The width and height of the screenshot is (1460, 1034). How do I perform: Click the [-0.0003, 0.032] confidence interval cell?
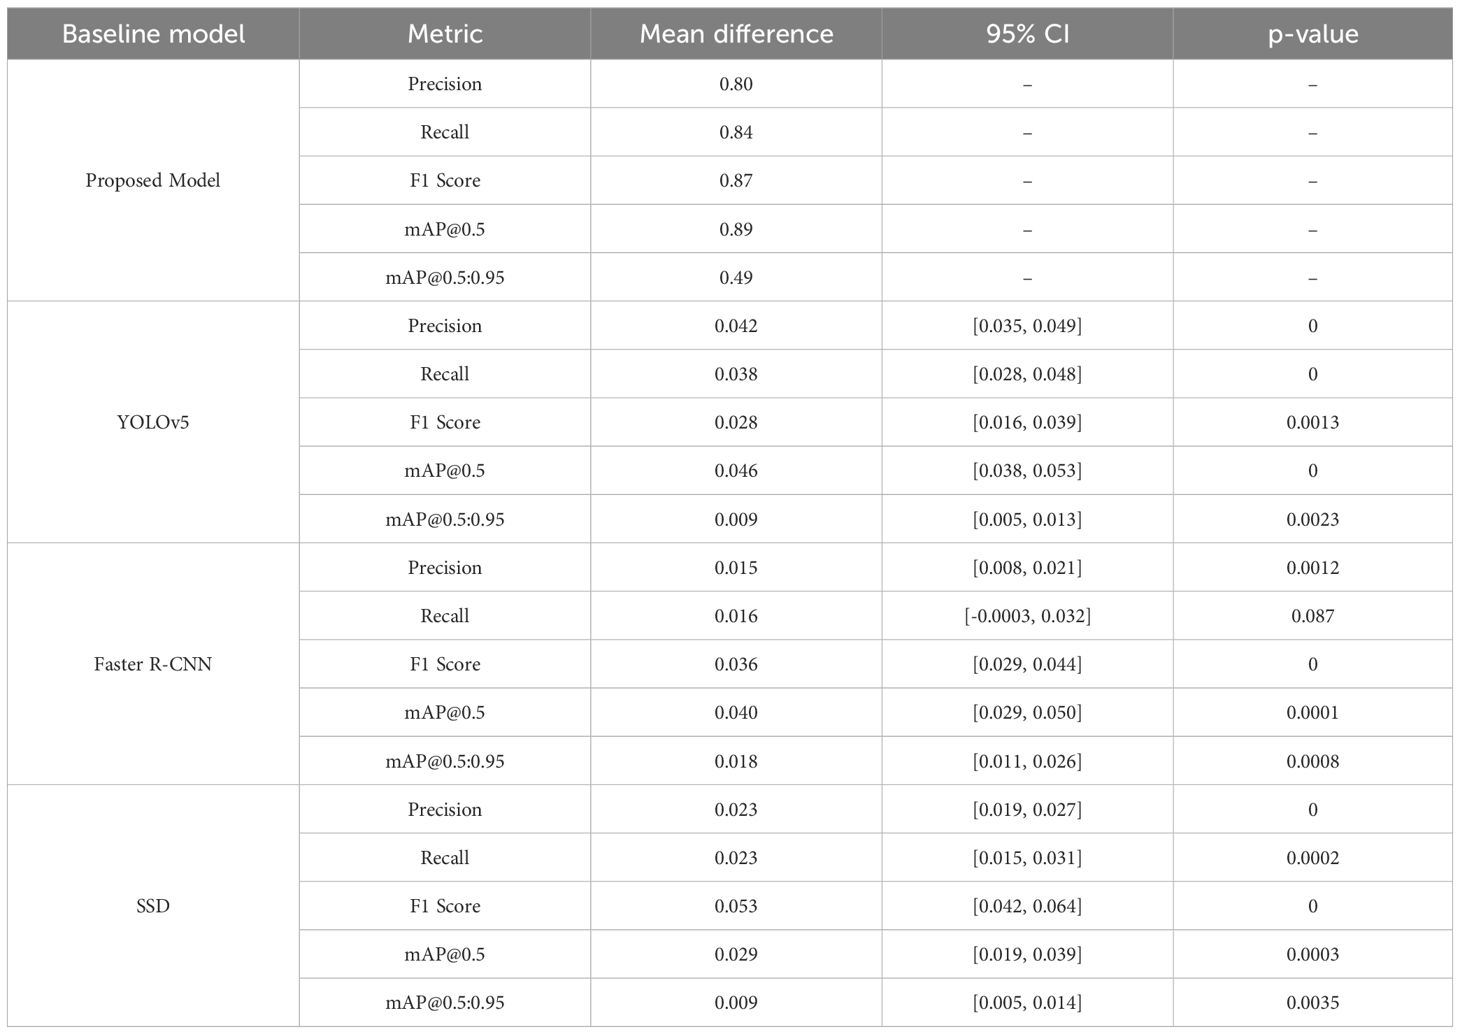[x=1027, y=616]
